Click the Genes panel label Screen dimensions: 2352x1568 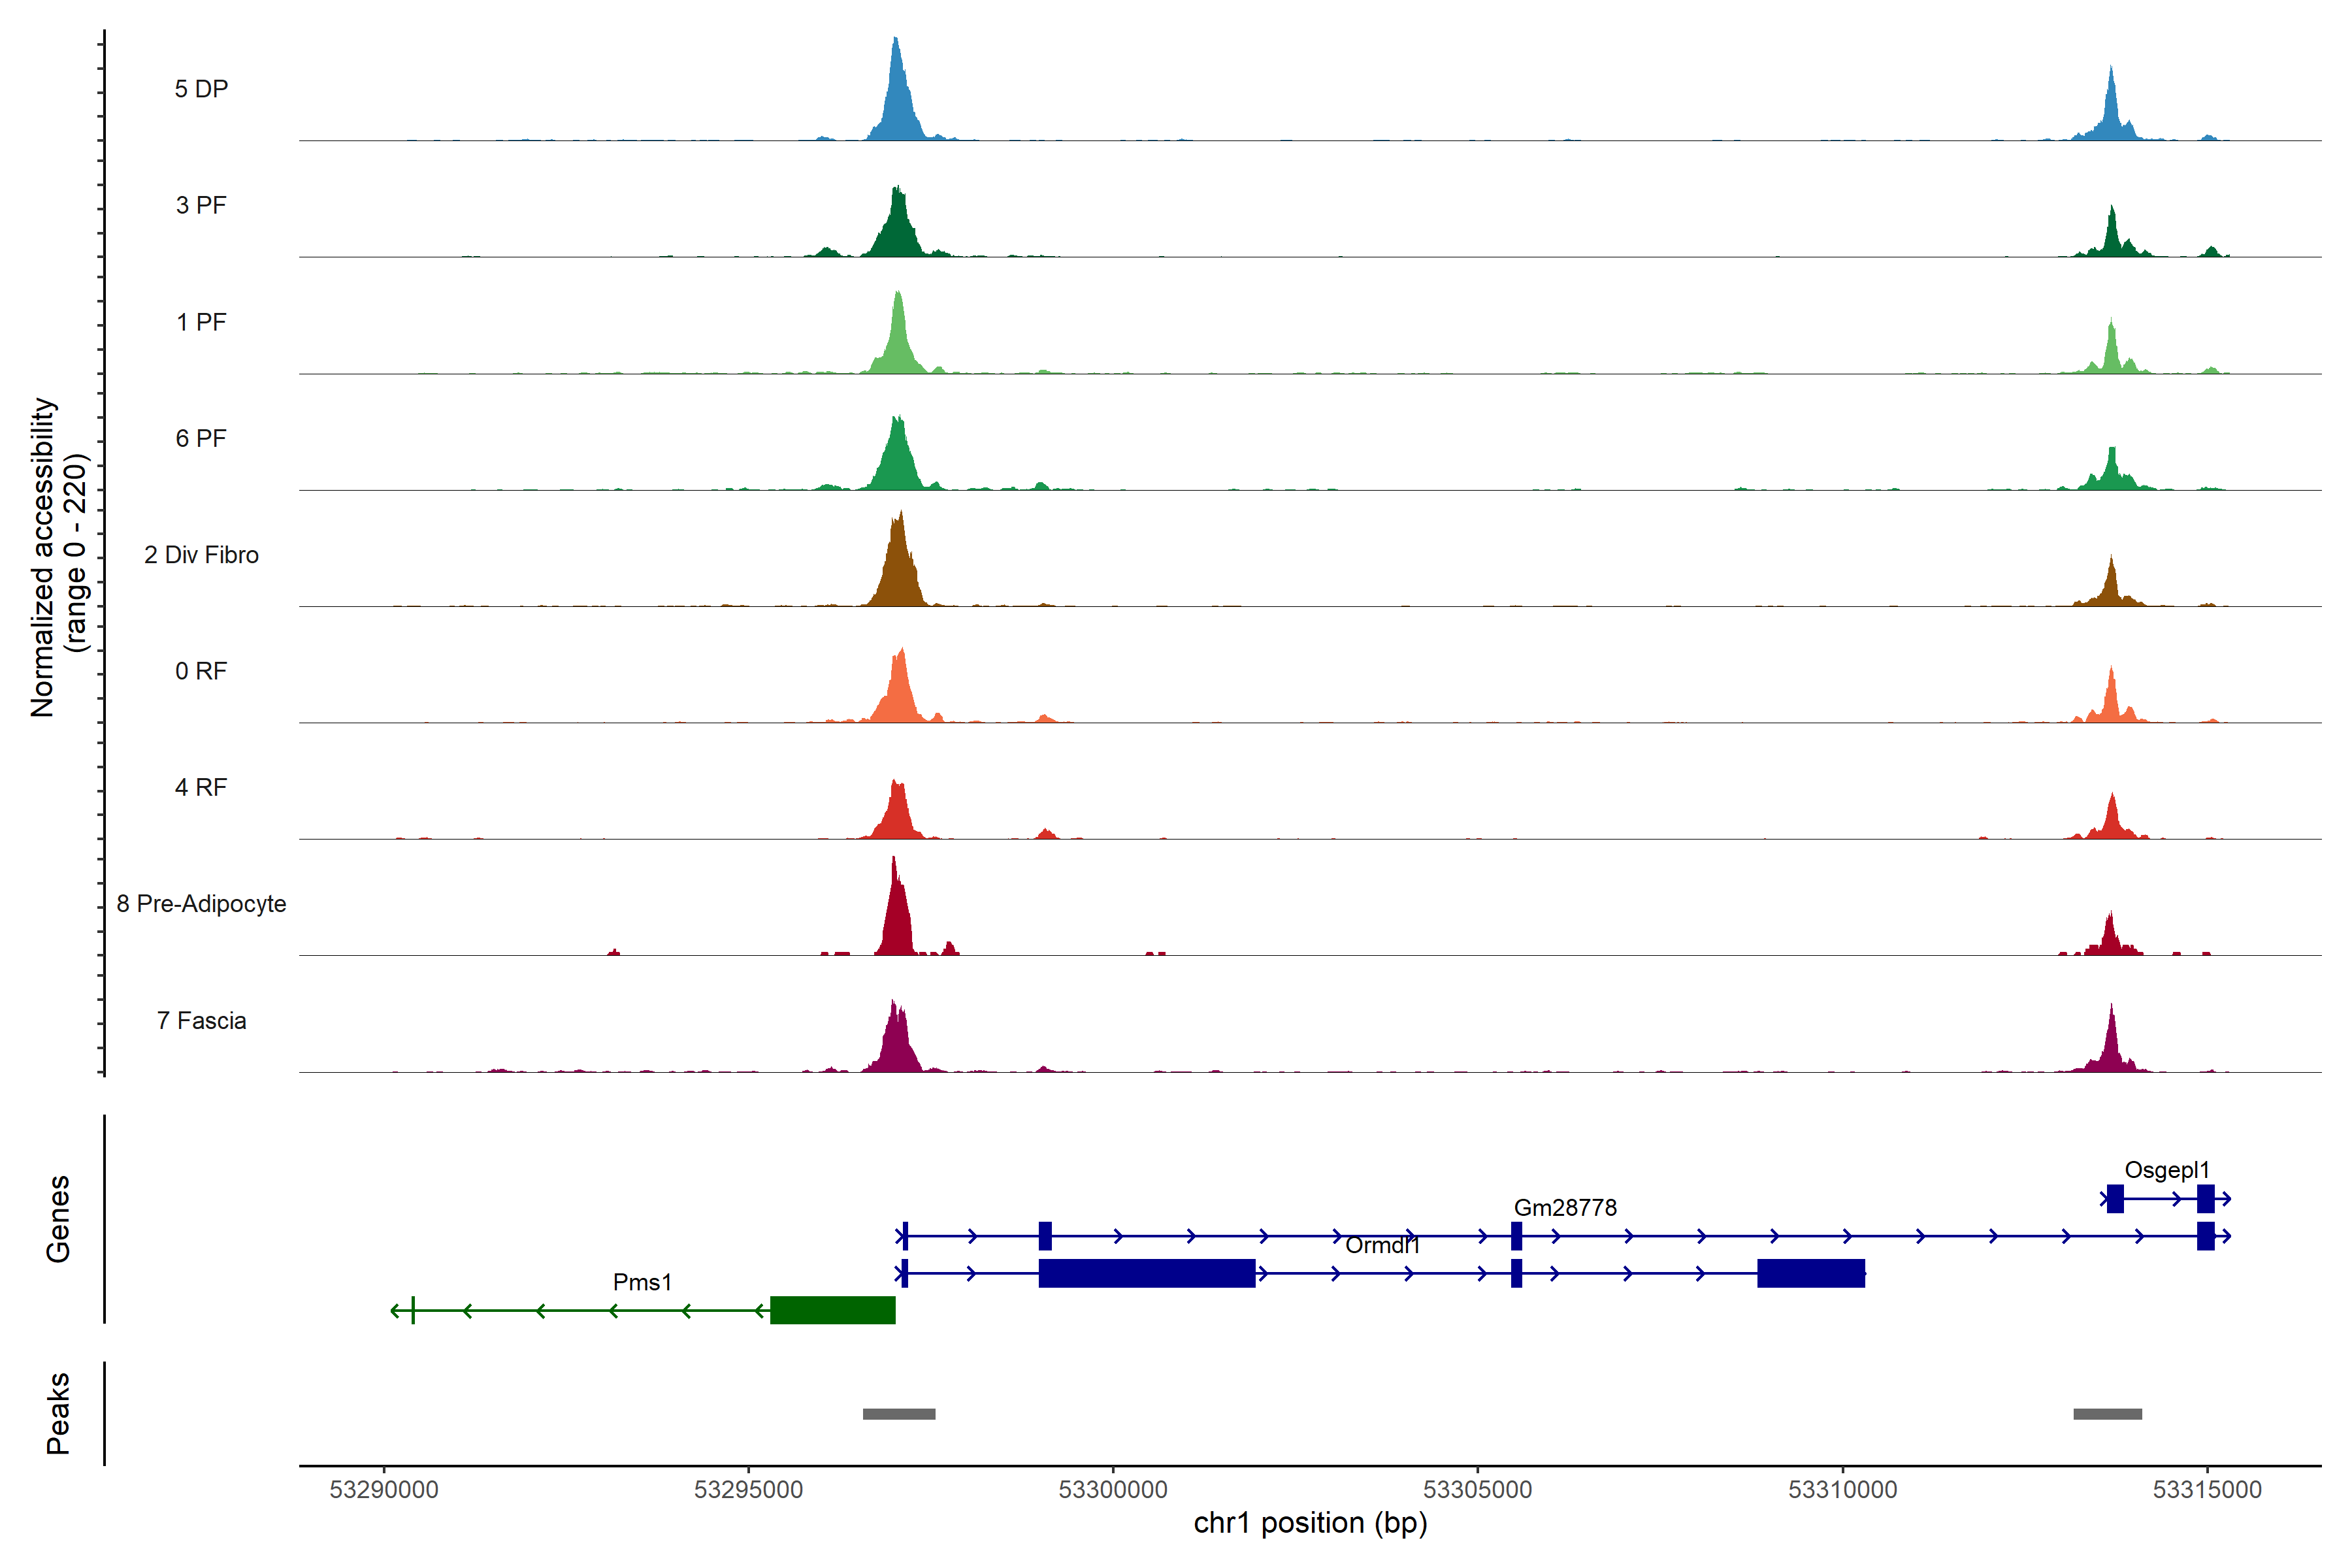(x=58, y=1218)
